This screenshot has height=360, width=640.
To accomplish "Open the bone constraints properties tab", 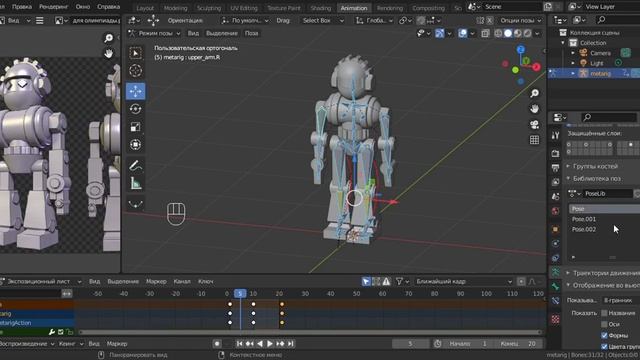I will 555,301.
